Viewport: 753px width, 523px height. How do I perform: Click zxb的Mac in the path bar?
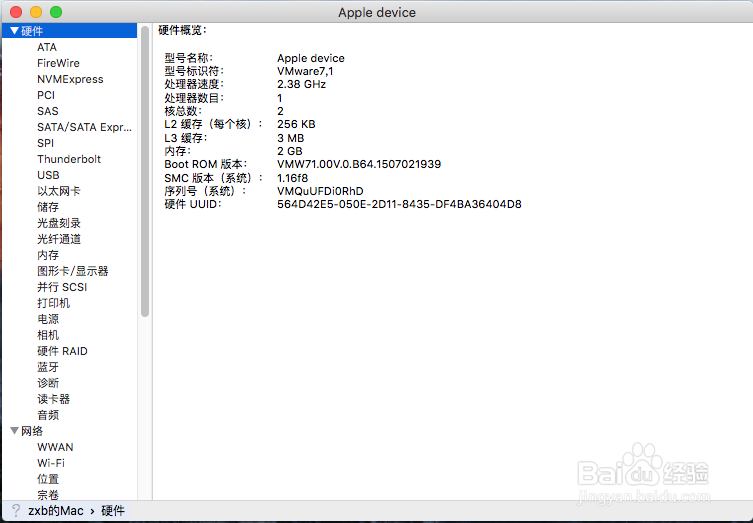[56, 511]
